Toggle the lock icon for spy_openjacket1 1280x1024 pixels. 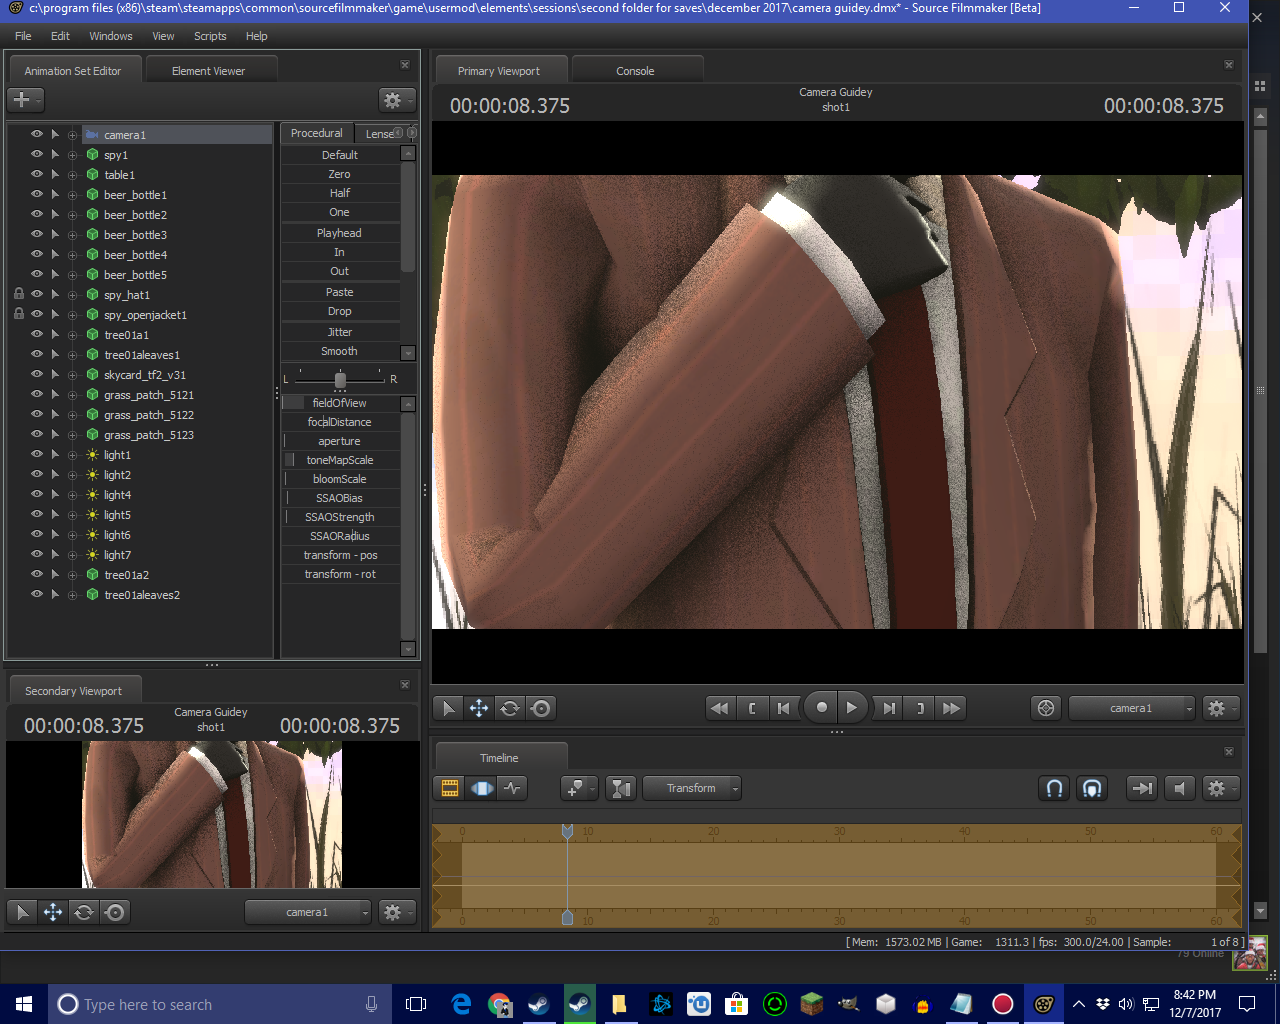(x=19, y=314)
